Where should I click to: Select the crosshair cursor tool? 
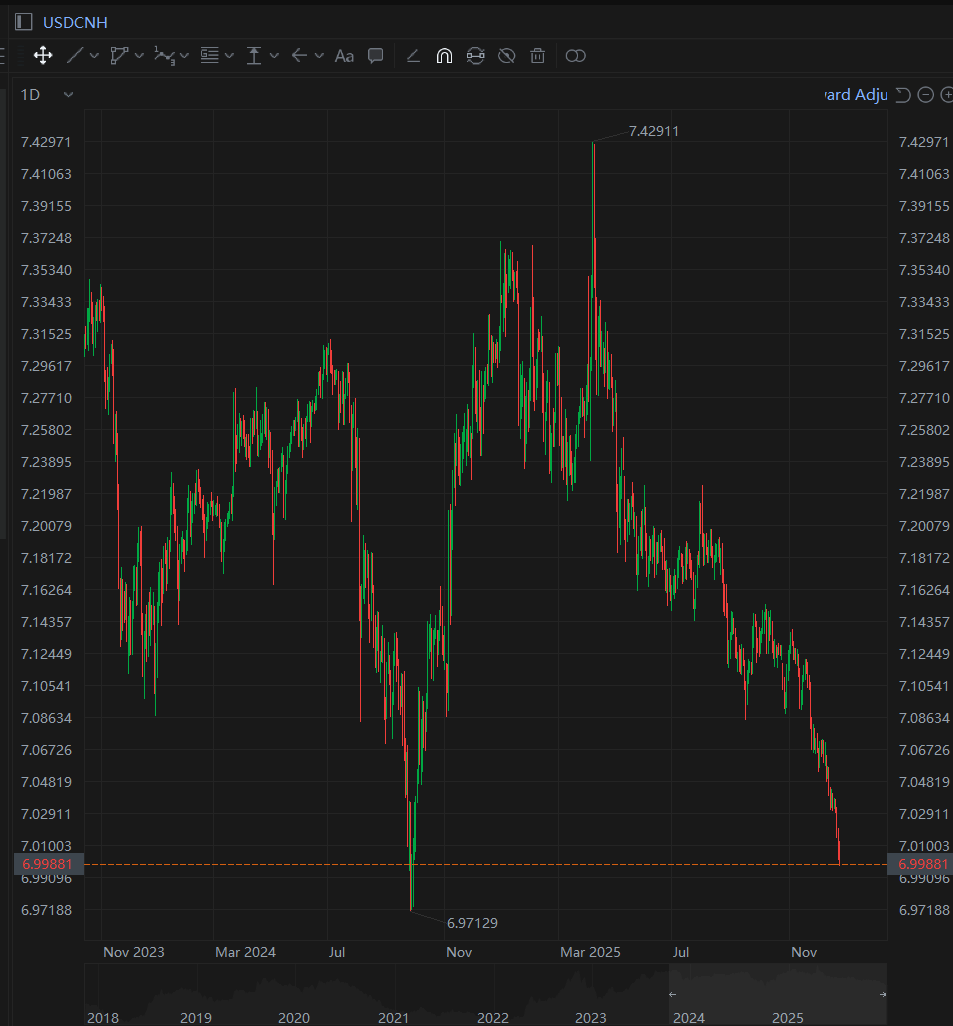pos(43,56)
